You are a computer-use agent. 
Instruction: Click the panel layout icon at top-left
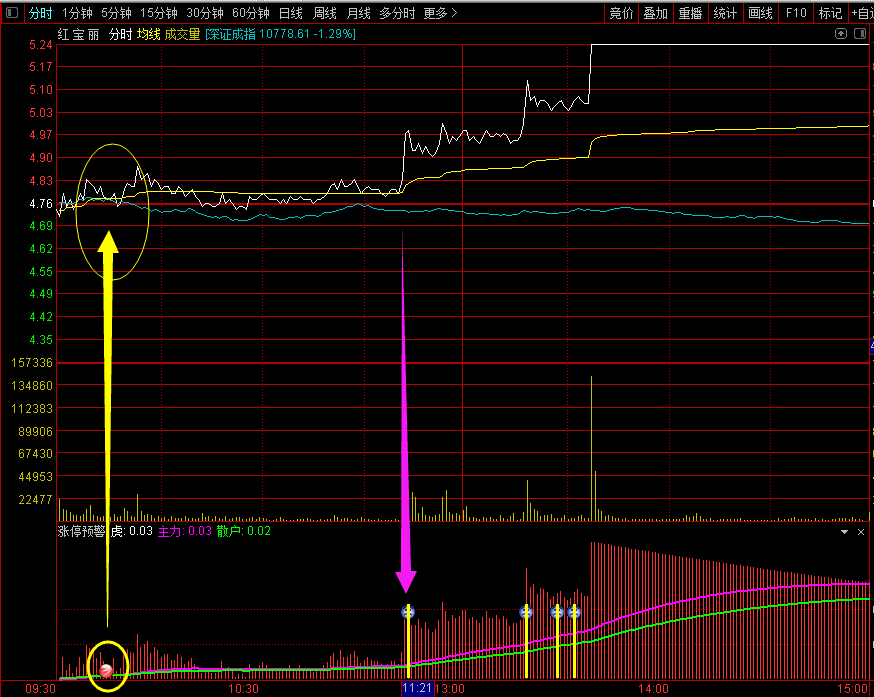(11, 14)
